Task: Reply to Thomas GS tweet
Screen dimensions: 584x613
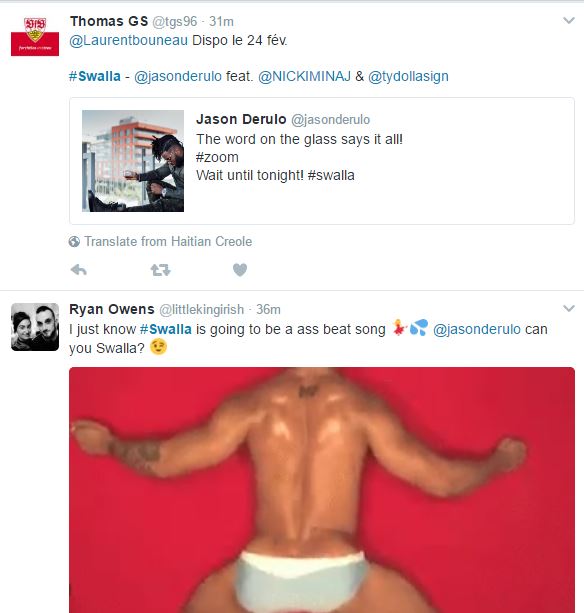Action: pyautogui.click(x=79, y=270)
